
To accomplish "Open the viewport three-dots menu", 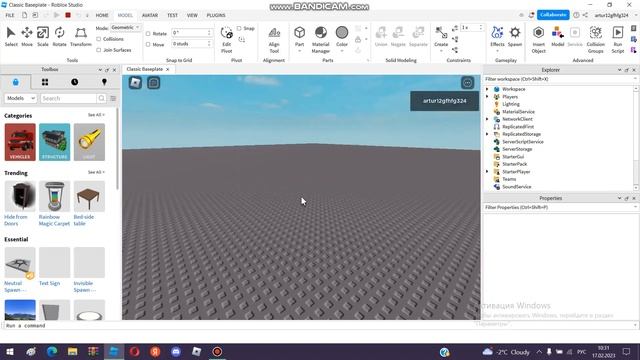I will point(467,83).
